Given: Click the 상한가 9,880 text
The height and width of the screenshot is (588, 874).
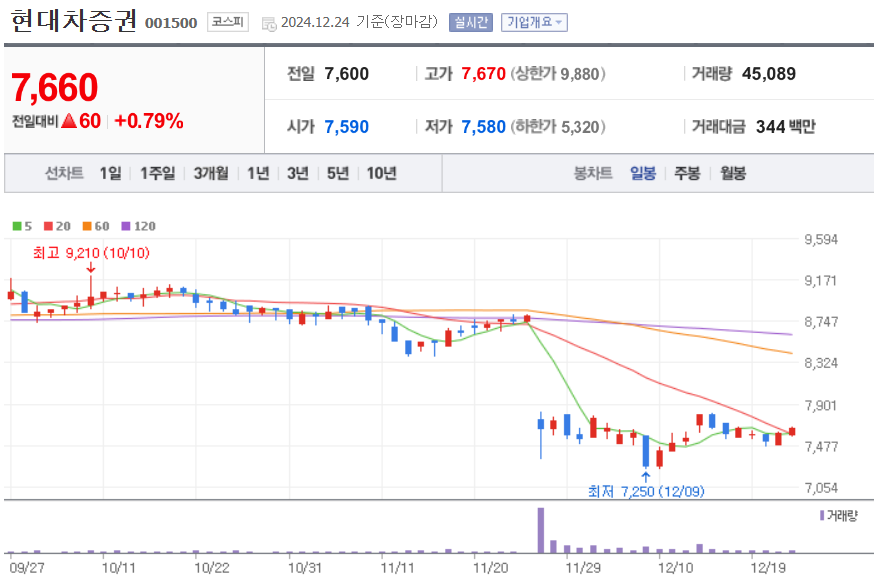Looking at the screenshot, I should pos(558,74).
